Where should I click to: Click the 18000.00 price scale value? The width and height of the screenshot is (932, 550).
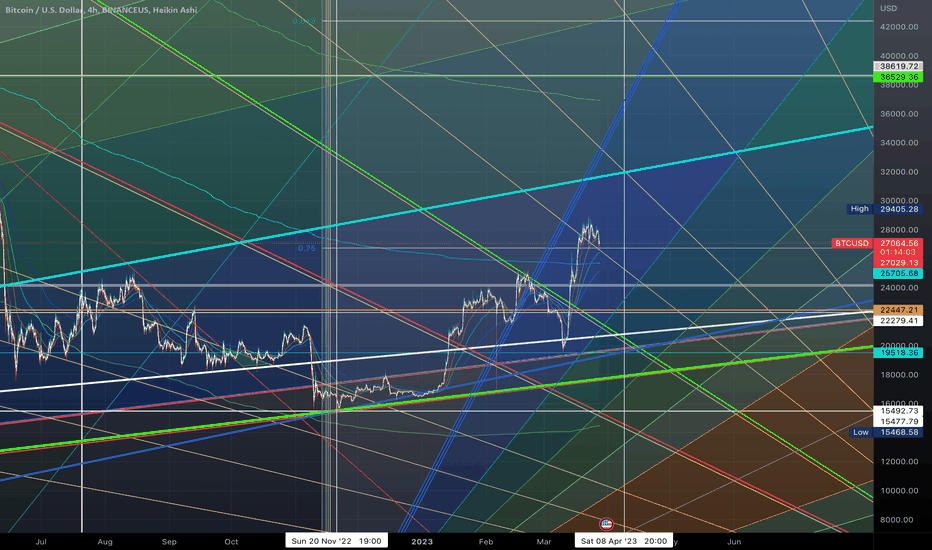tap(899, 375)
